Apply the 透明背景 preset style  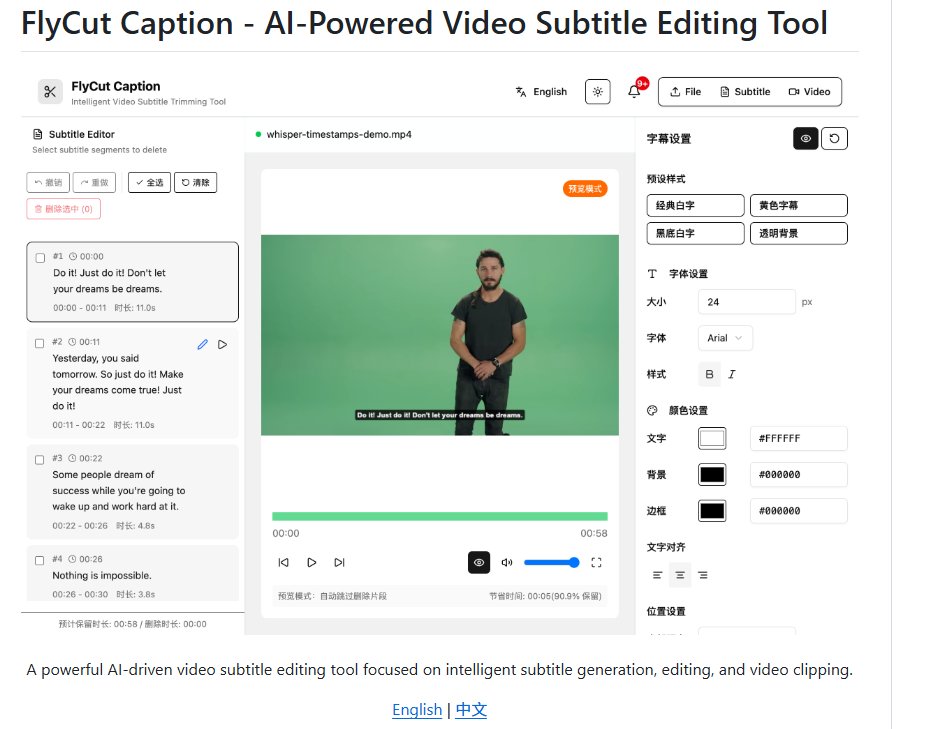799,233
